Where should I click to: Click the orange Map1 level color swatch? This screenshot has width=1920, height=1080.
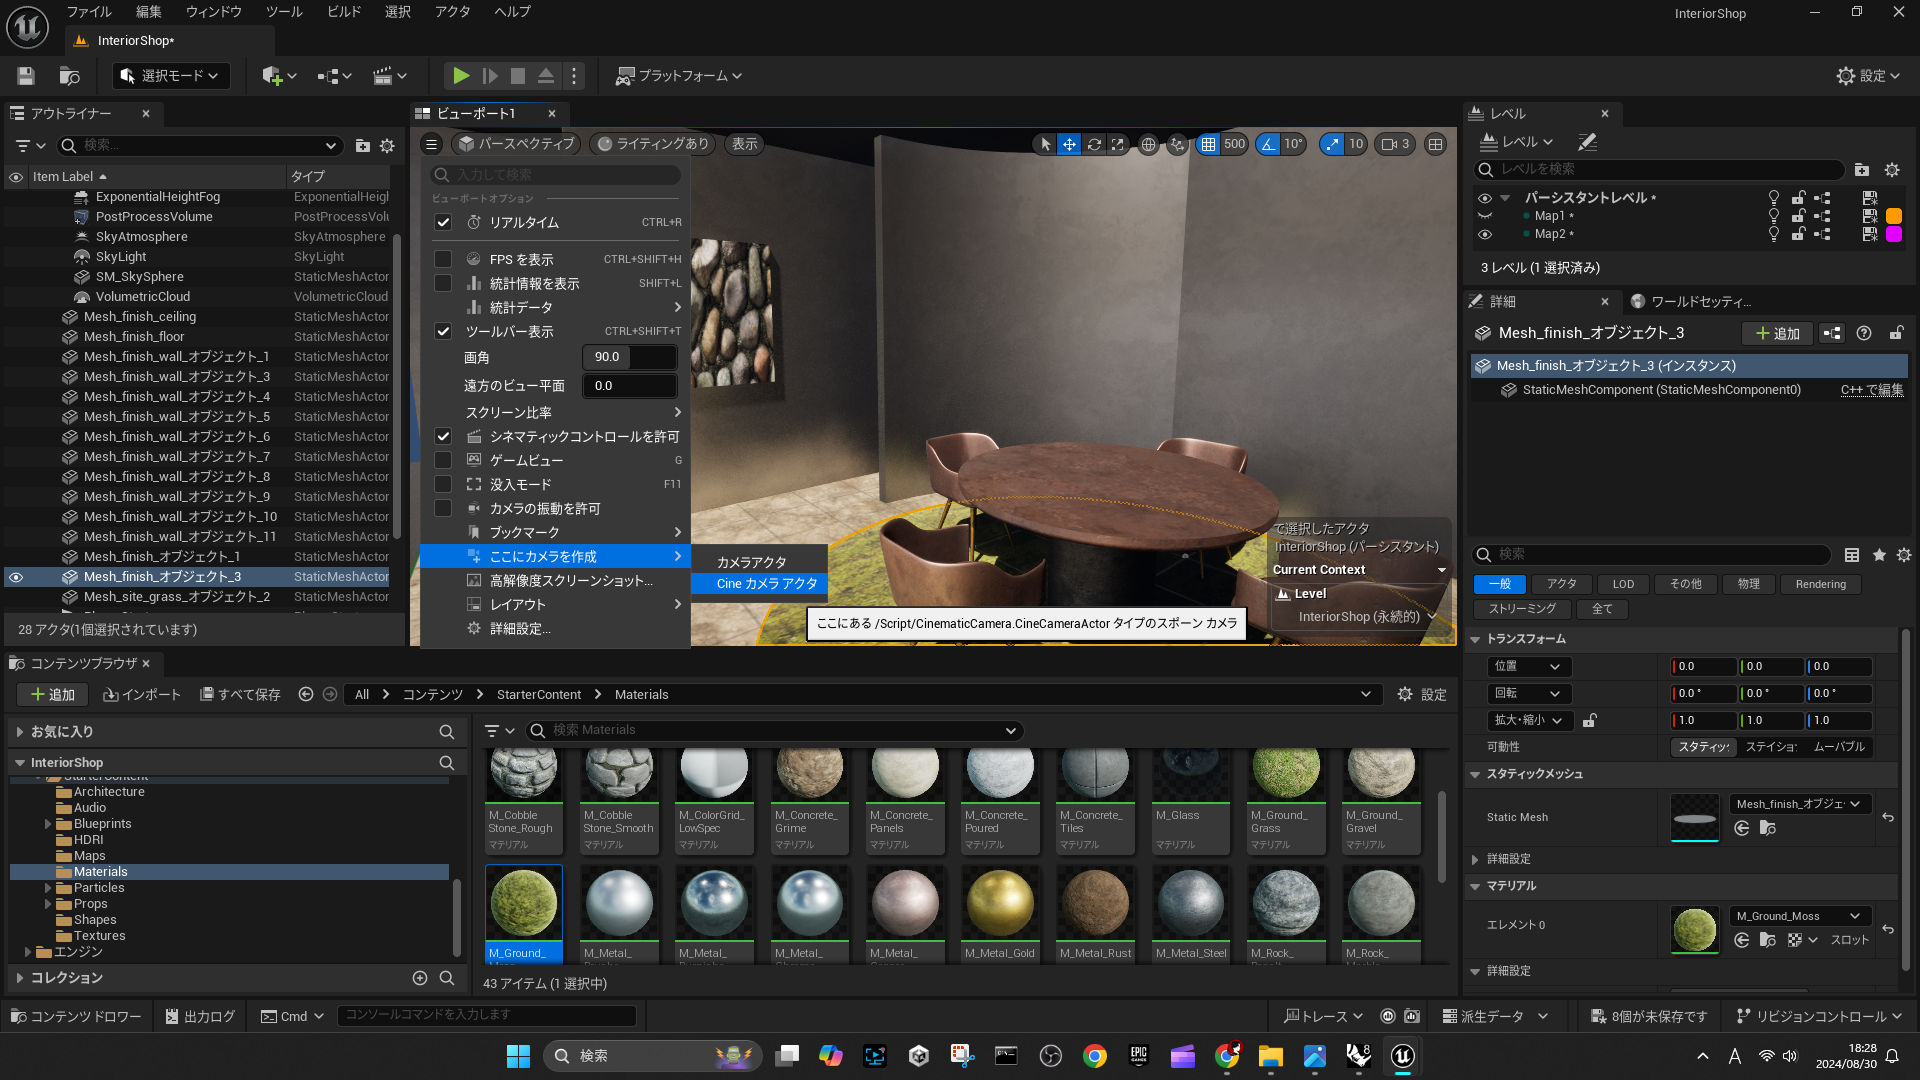[1893, 216]
